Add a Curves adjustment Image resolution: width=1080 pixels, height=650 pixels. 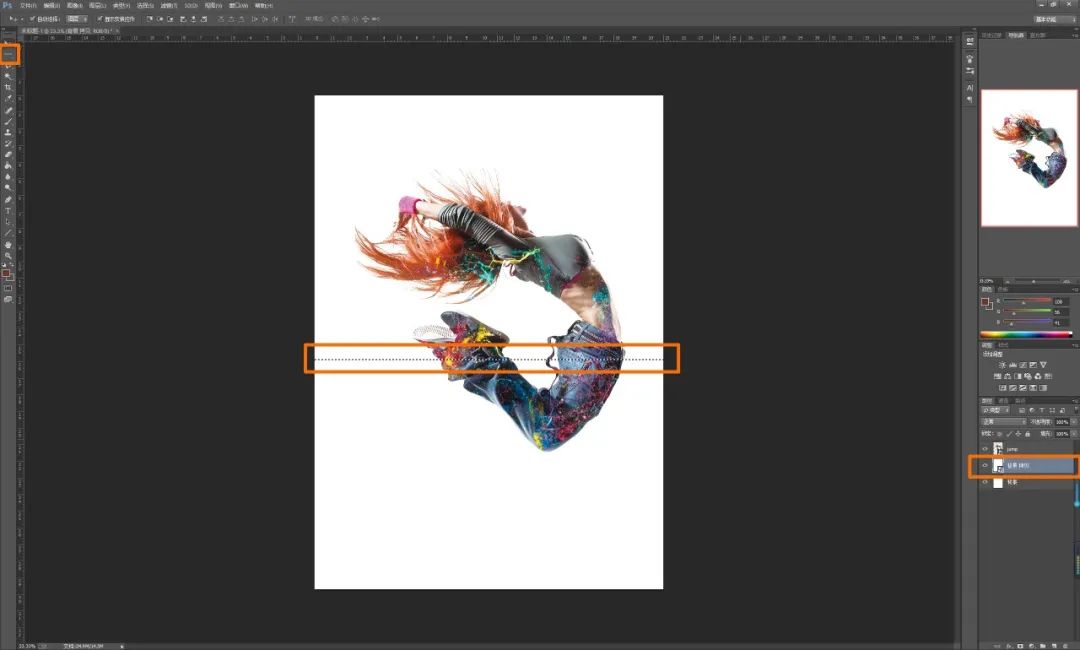(1023, 364)
